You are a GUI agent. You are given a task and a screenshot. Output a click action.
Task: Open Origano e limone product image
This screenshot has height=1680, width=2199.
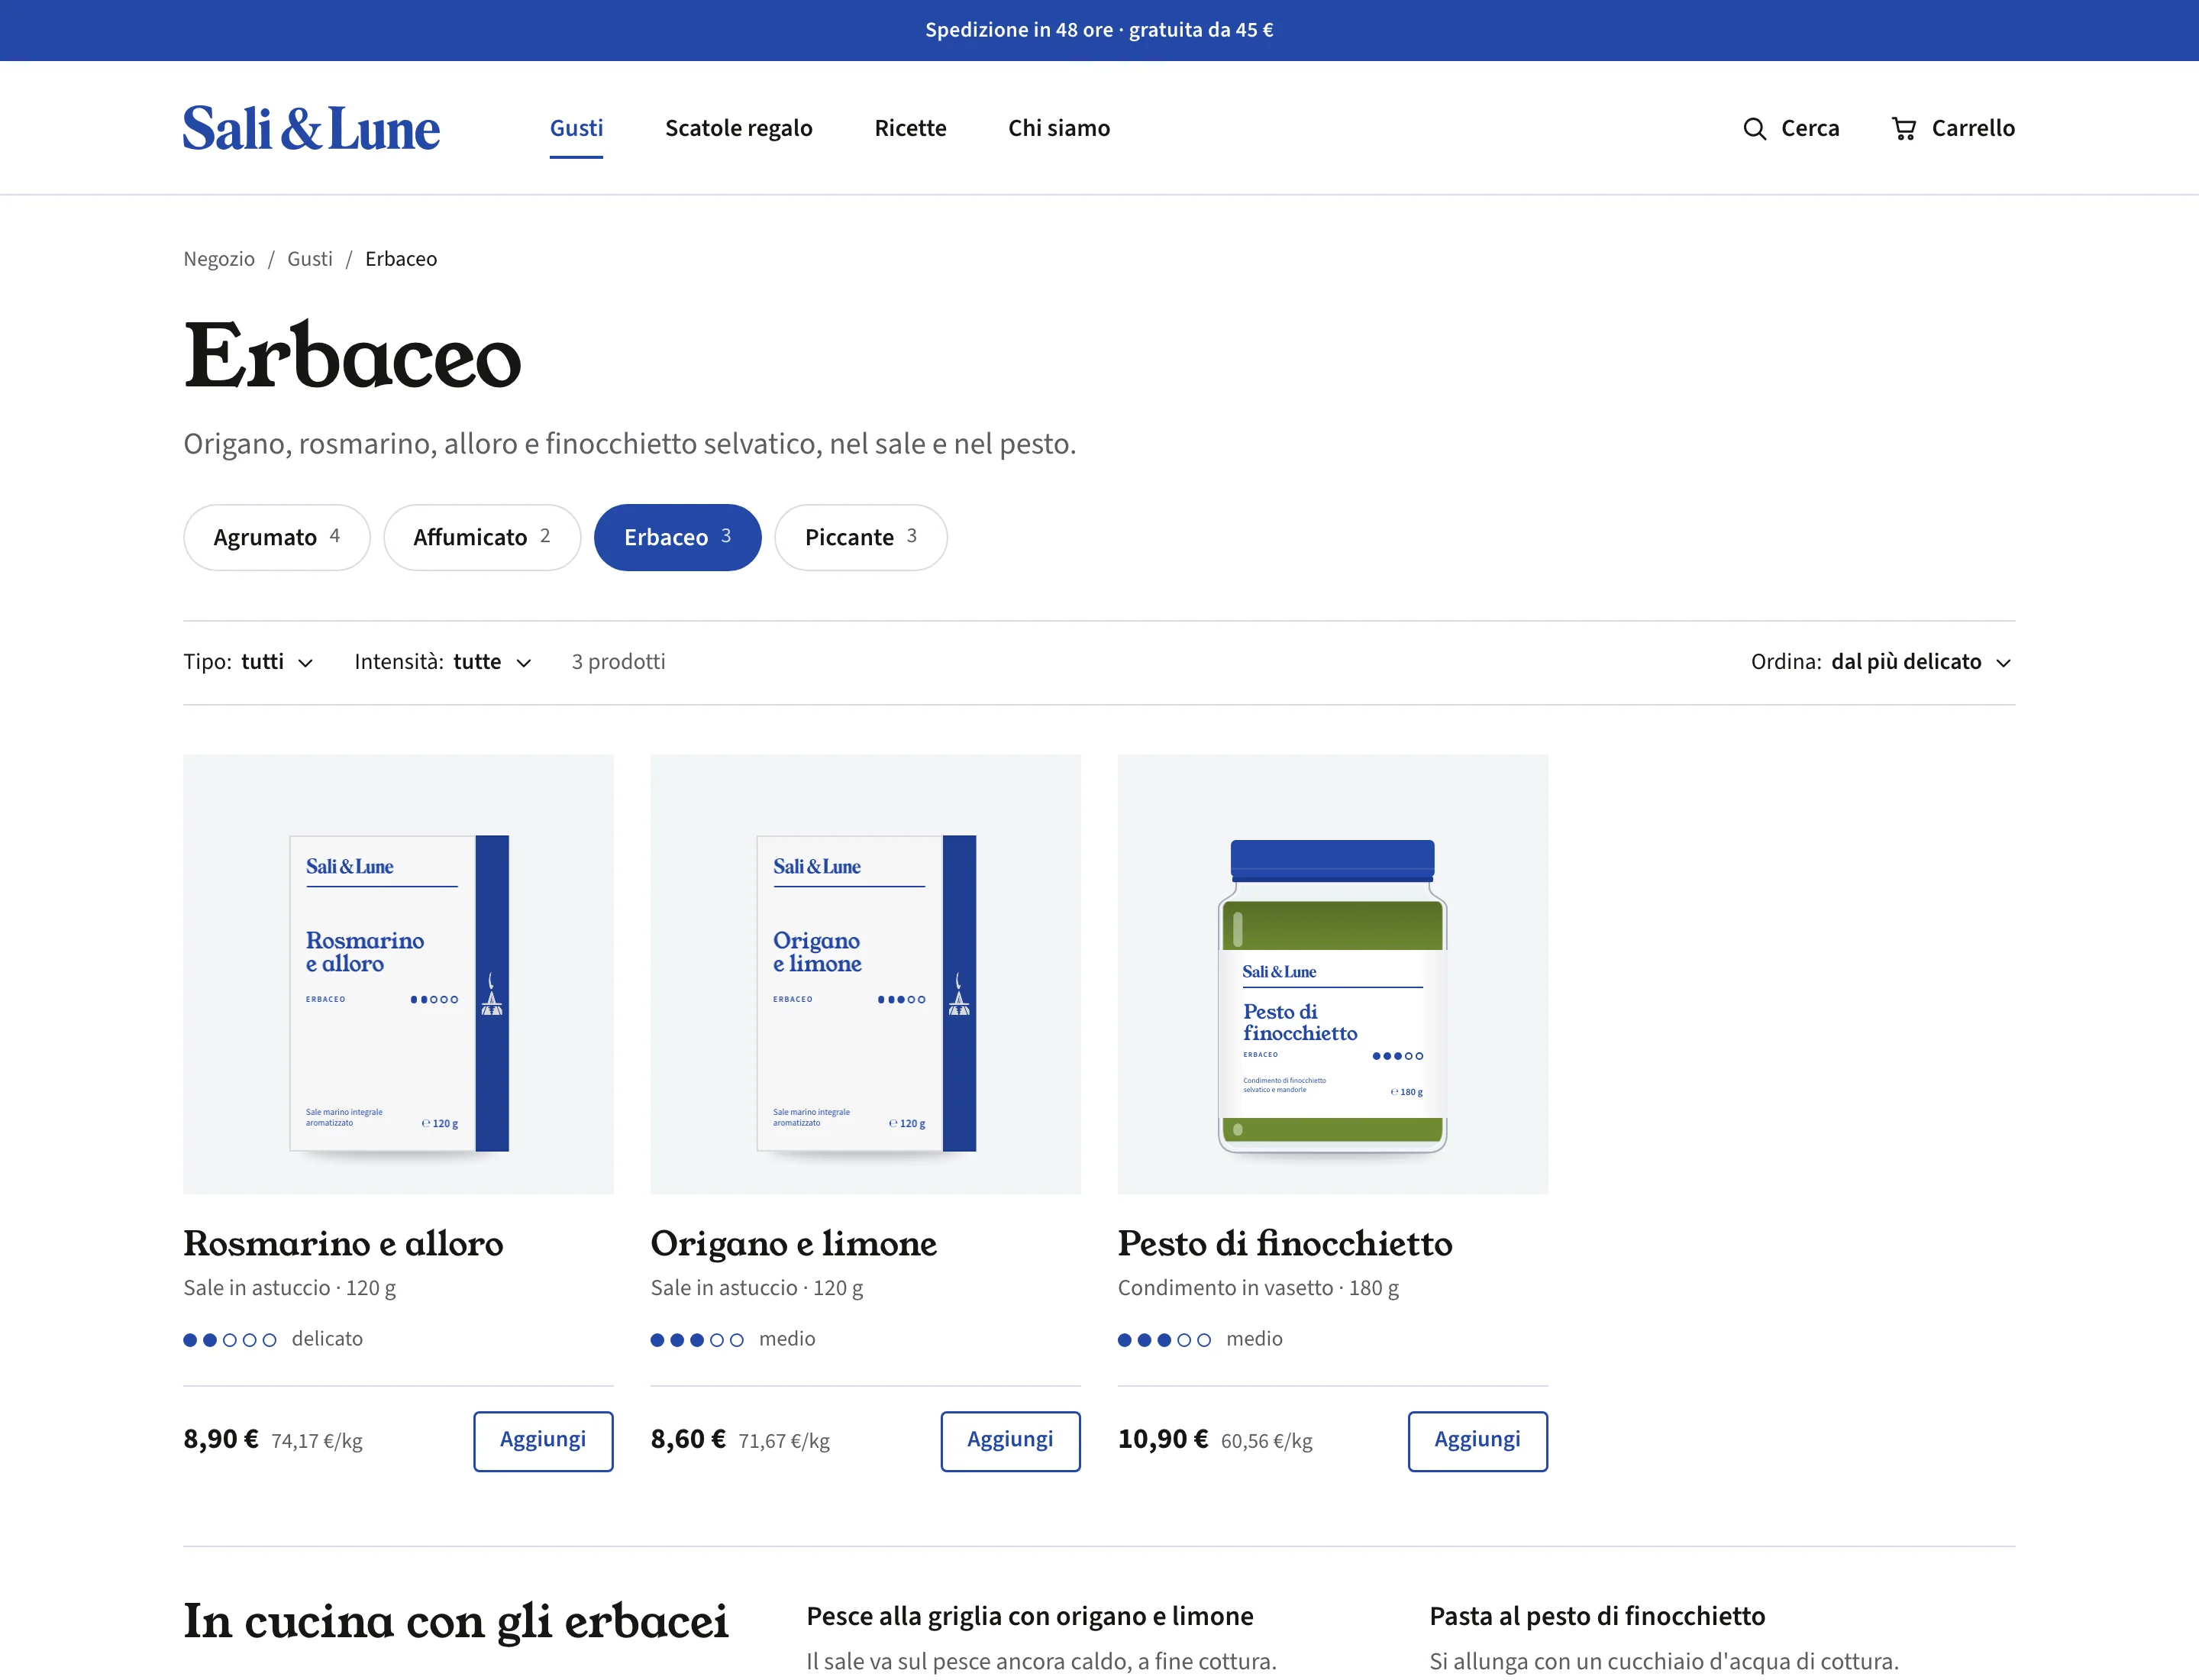point(866,974)
